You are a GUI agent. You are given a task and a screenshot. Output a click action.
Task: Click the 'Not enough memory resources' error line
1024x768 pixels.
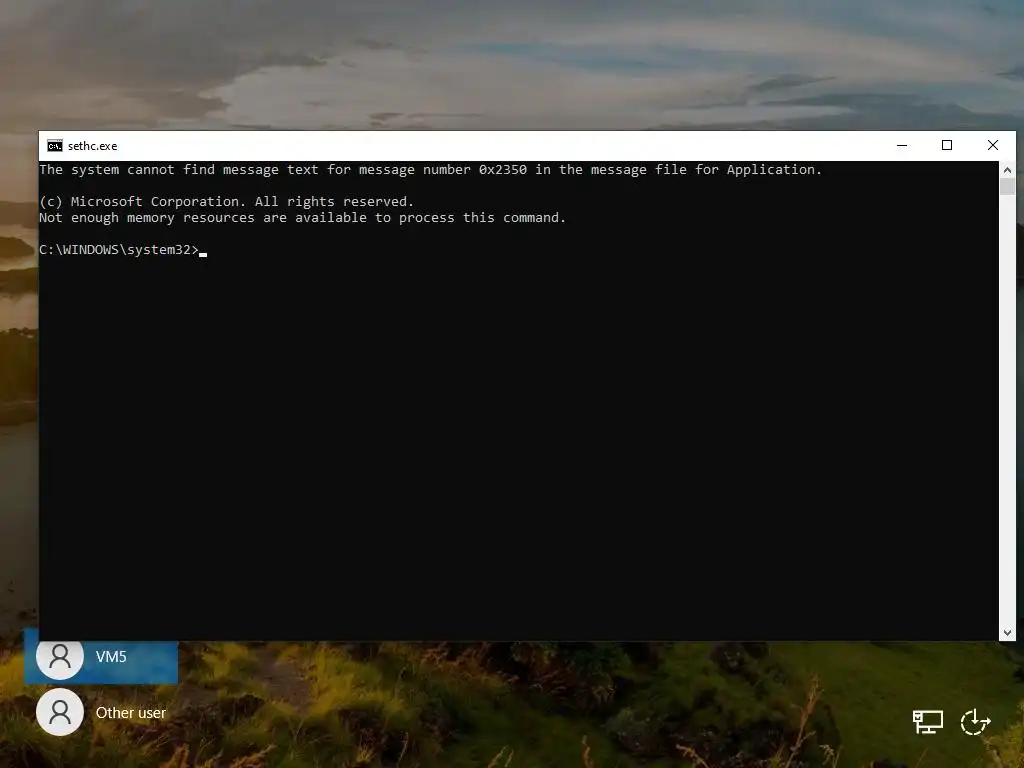pos(302,217)
